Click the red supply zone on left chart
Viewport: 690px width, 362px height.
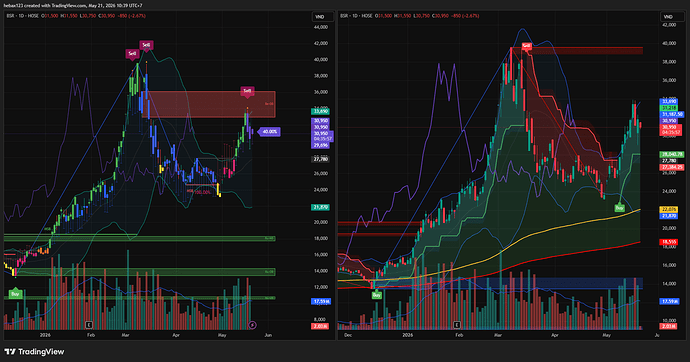click(x=209, y=104)
